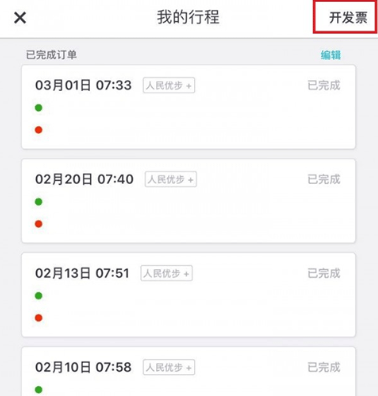378x396 pixels.
Task: Tap the 编辑 edit link
Action: [331, 55]
